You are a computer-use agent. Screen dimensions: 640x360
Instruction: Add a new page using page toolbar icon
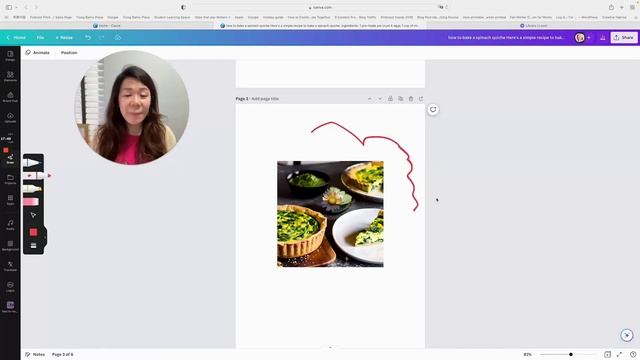[421, 99]
